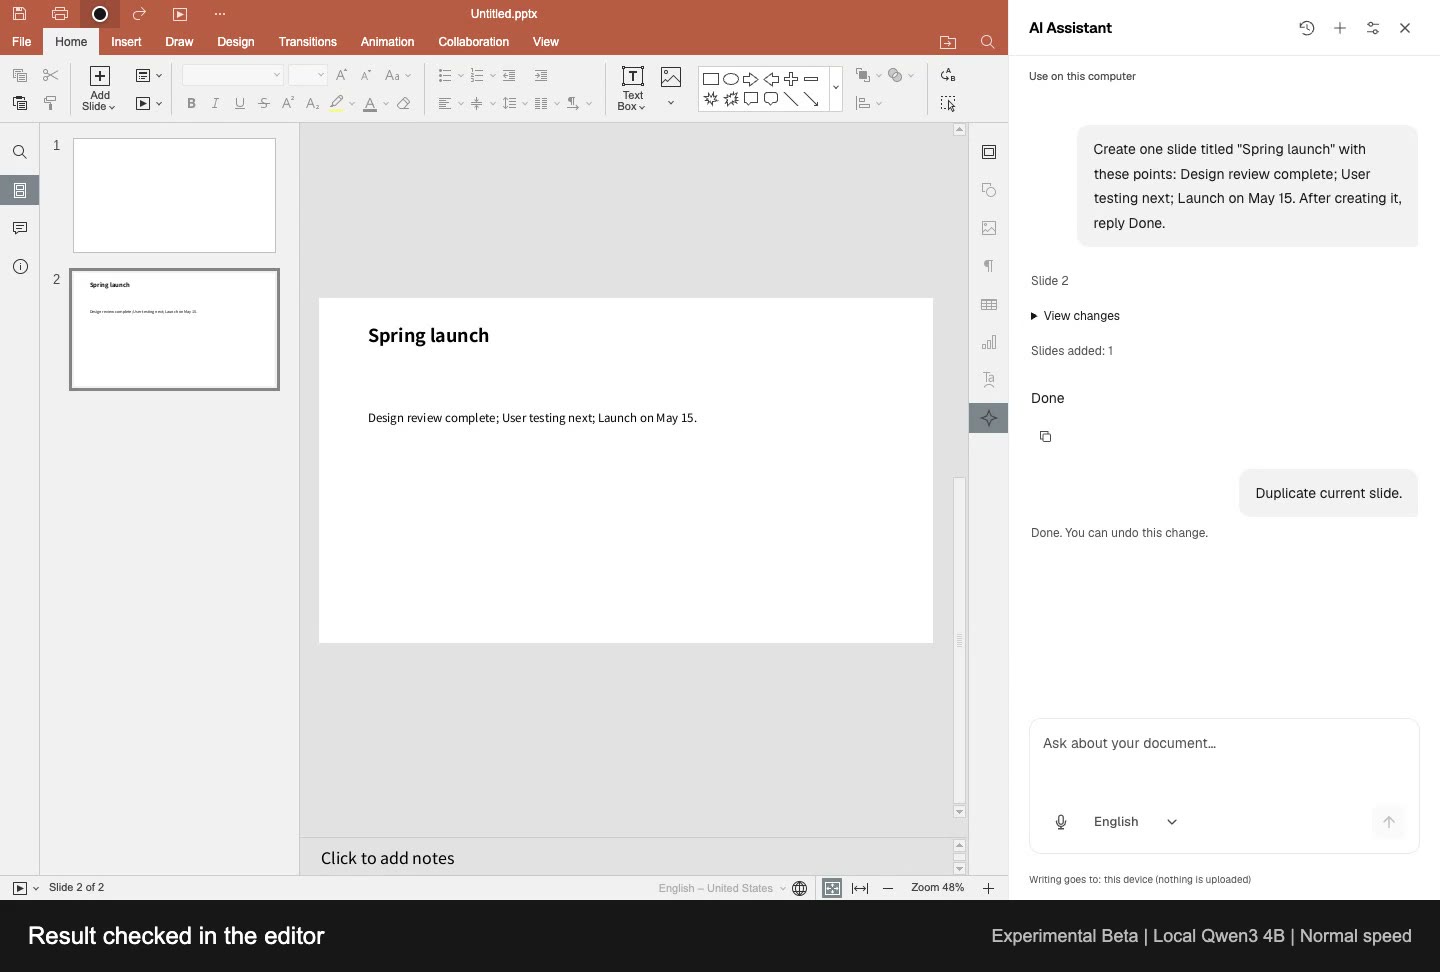
Task: Click the microphone icon for voice input
Action: point(1061,822)
